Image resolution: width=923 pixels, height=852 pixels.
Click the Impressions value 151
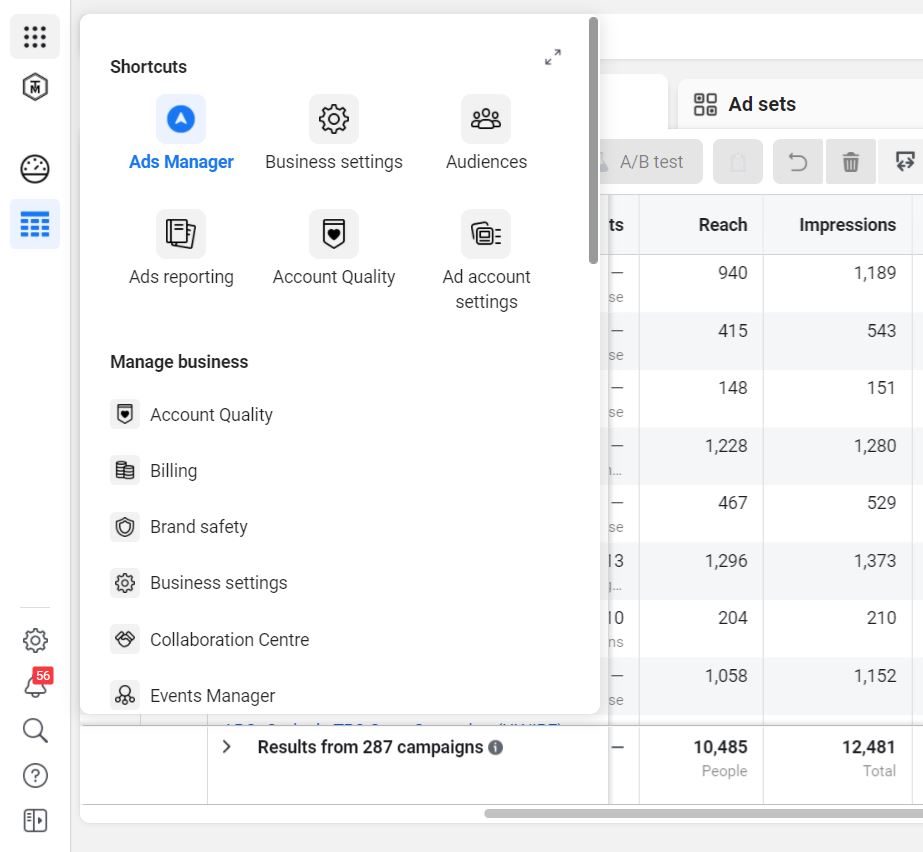click(x=881, y=387)
